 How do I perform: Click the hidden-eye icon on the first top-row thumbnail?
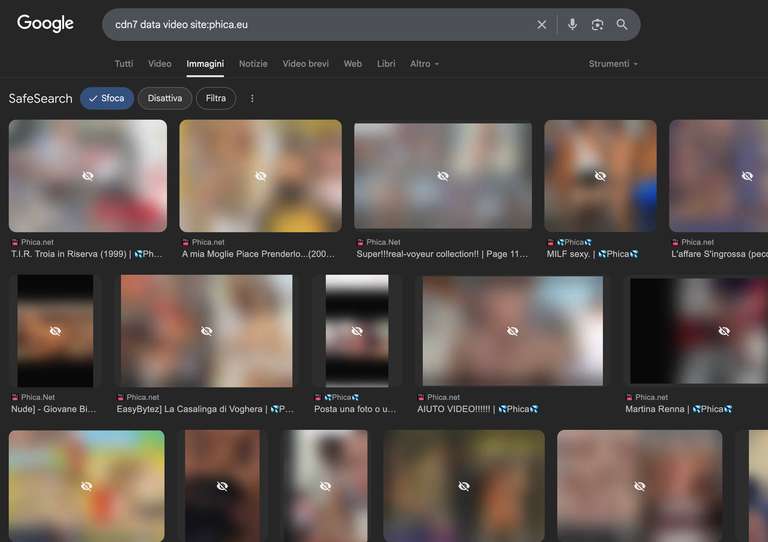tap(88, 176)
